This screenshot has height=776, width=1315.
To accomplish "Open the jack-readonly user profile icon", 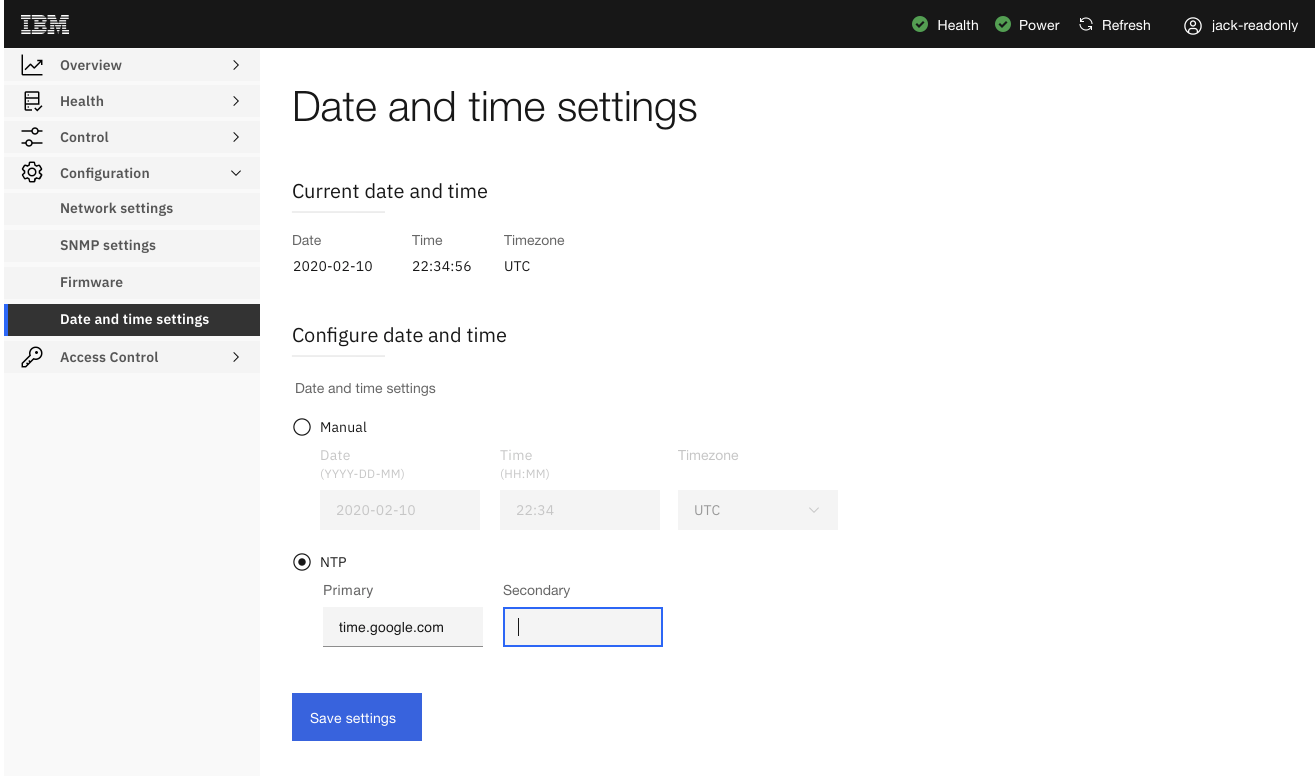I will pos(1191,25).
